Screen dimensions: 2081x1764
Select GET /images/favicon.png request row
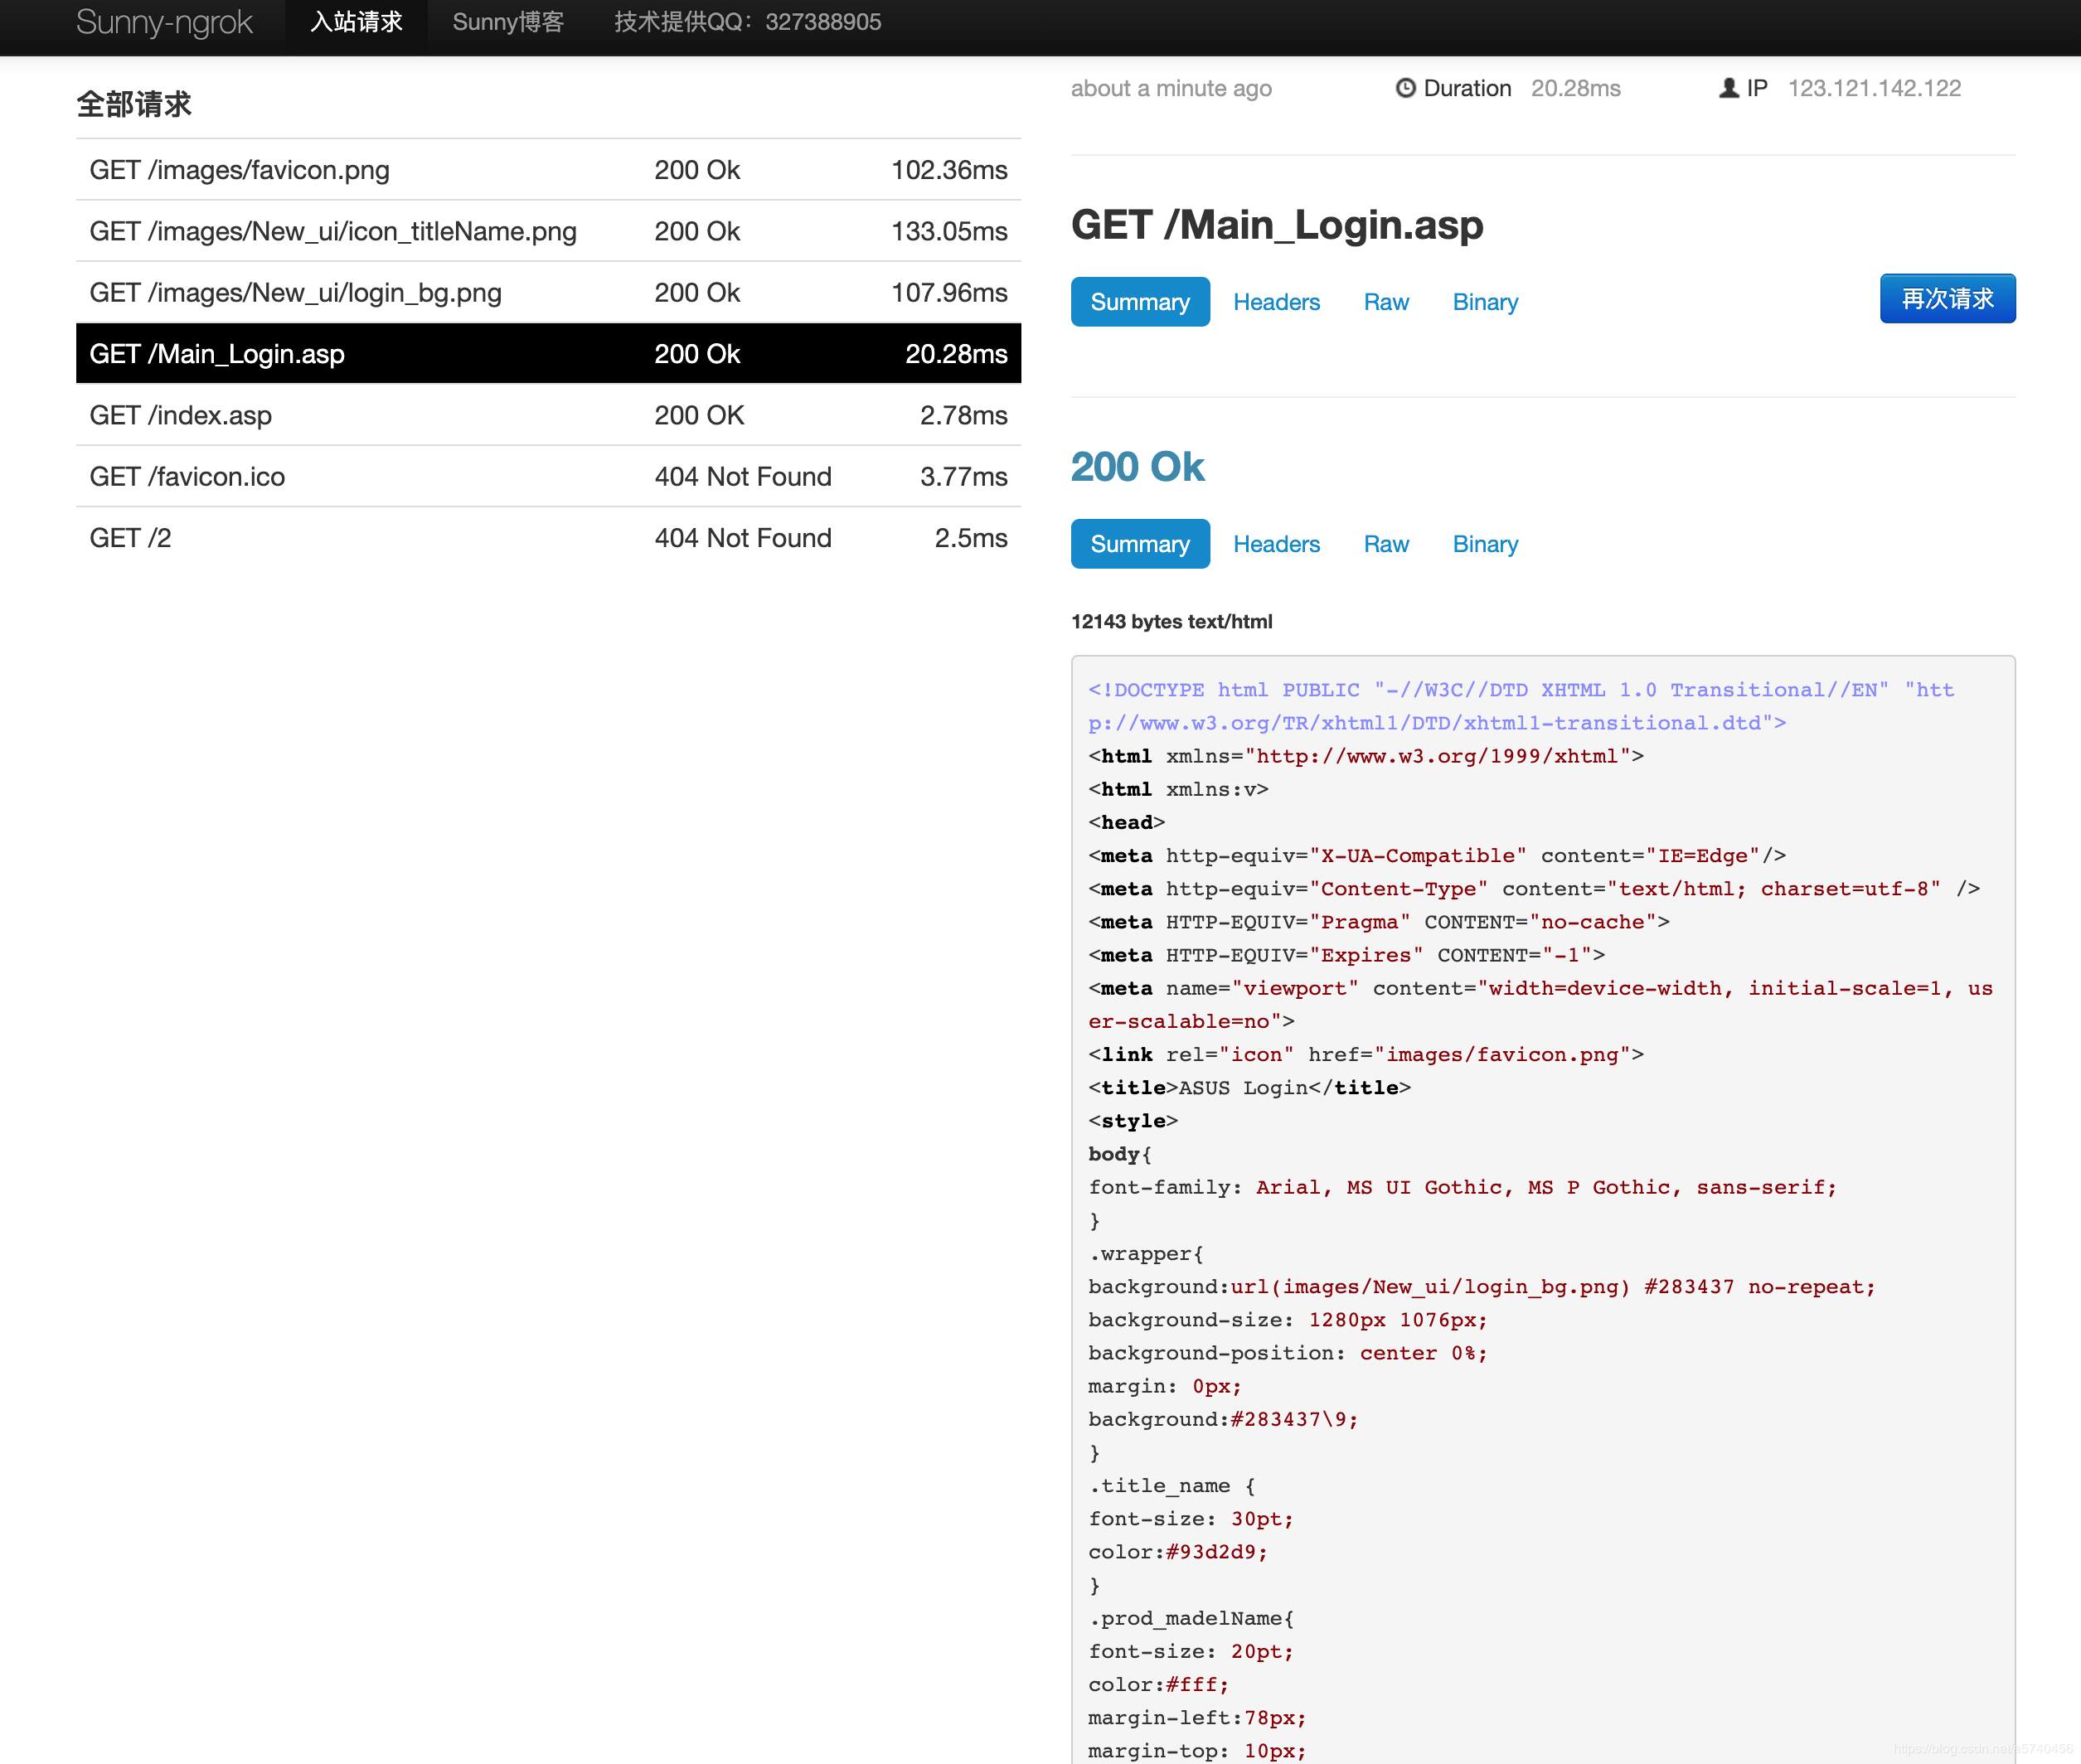(x=548, y=170)
